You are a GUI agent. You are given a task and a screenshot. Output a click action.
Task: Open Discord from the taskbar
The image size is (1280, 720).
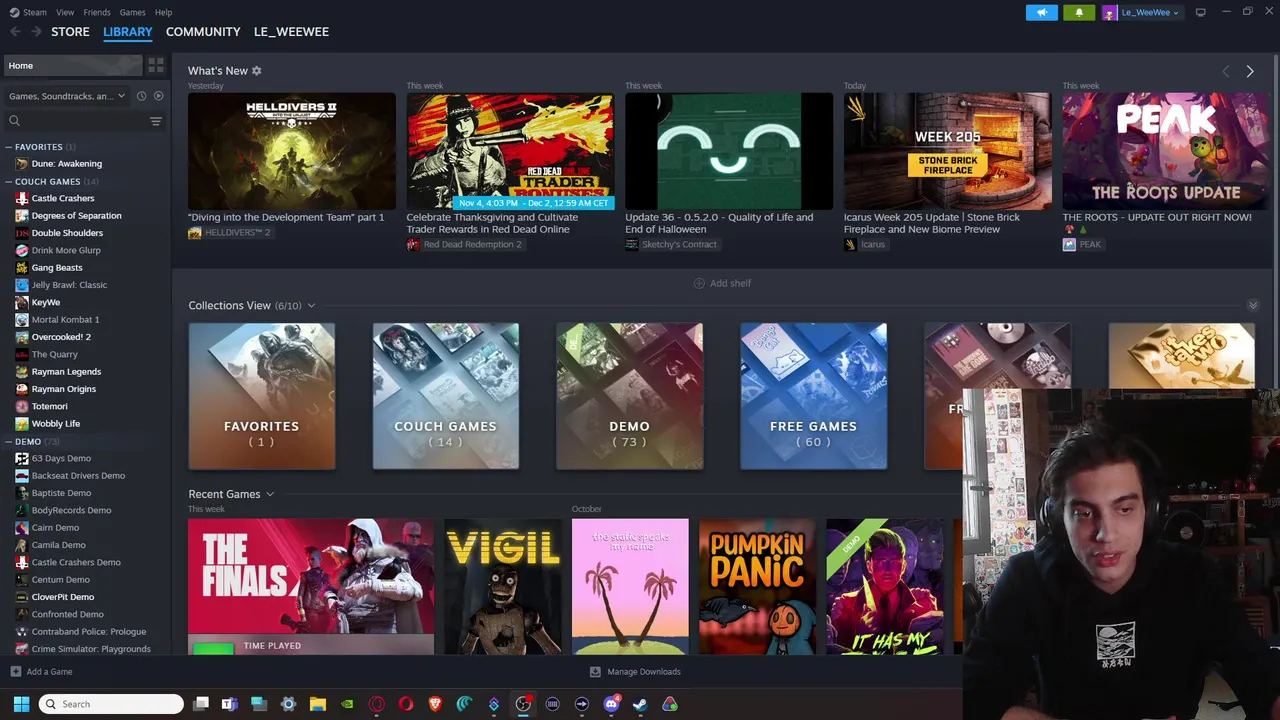611,704
